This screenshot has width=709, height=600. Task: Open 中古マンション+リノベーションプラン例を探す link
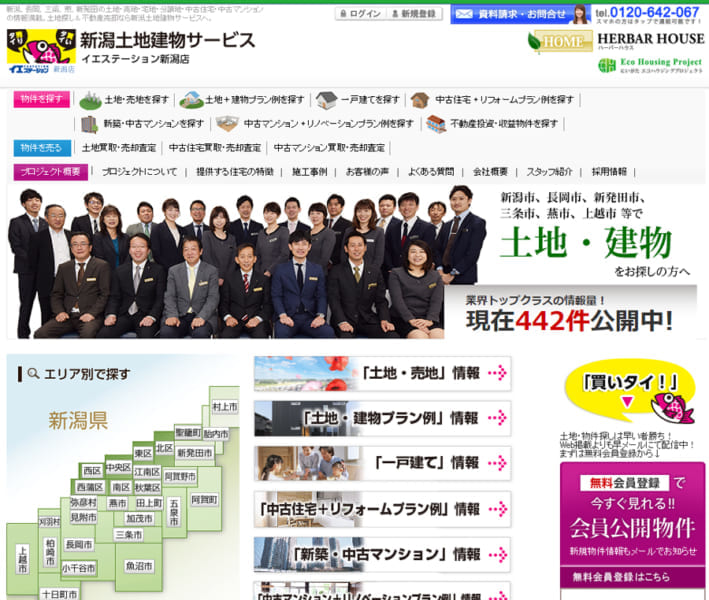328,123
